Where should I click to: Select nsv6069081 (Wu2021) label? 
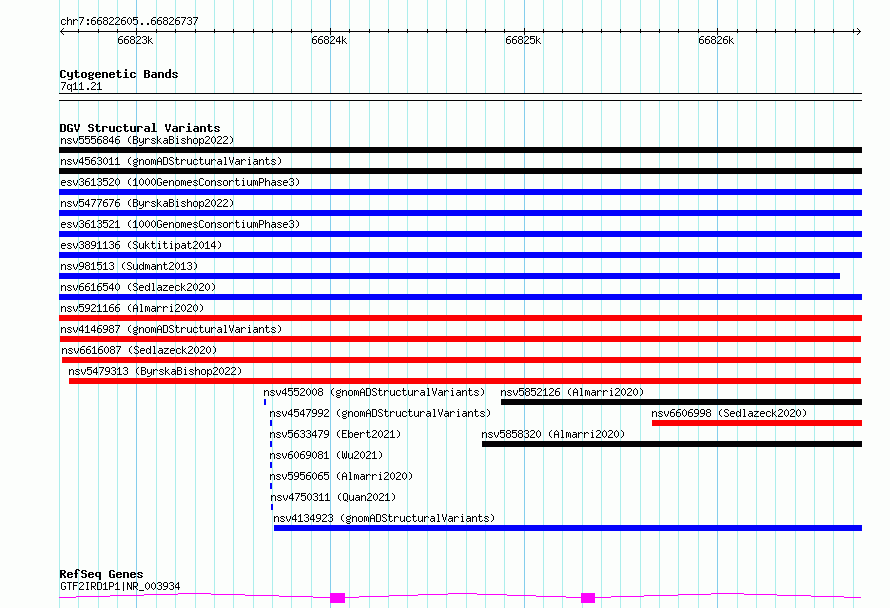326,455
